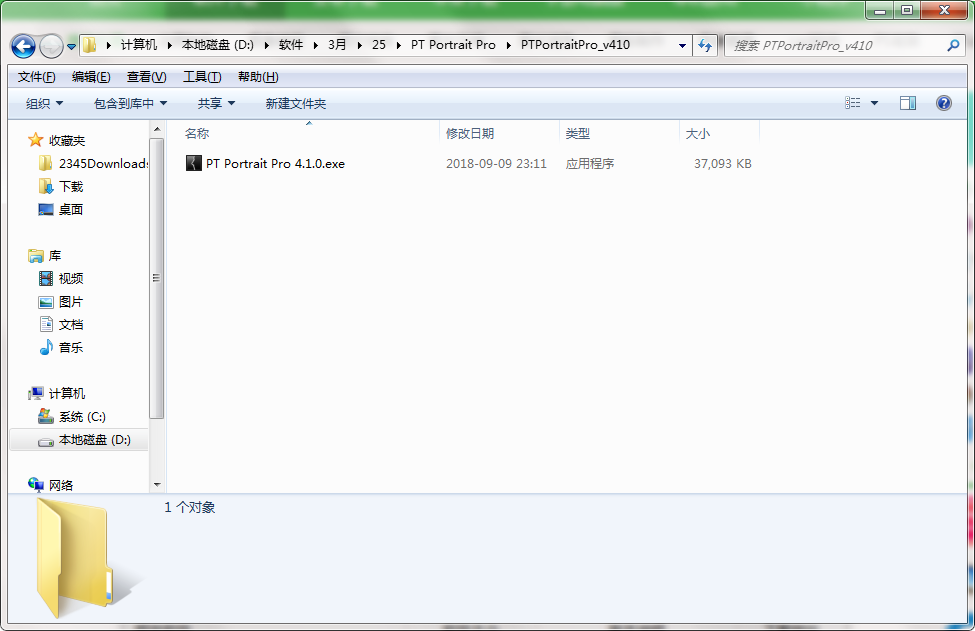Select the 3月 breadcrumb segment
The image size is (975, 631).
tap(337, 45)
